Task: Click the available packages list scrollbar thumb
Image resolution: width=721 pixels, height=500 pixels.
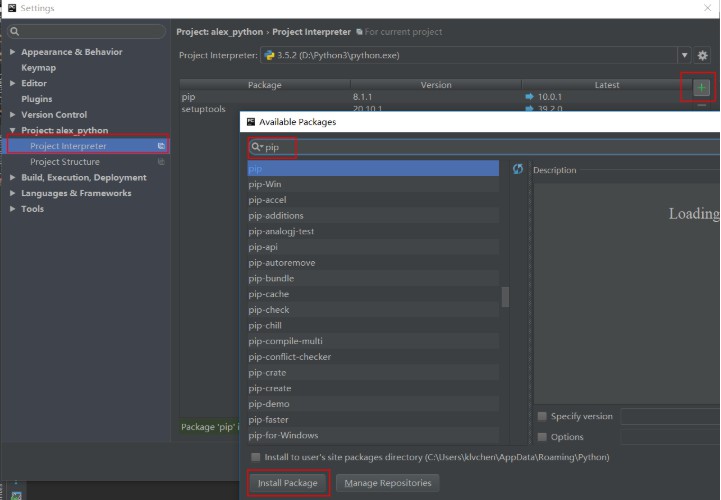Action: coord(505,297)
